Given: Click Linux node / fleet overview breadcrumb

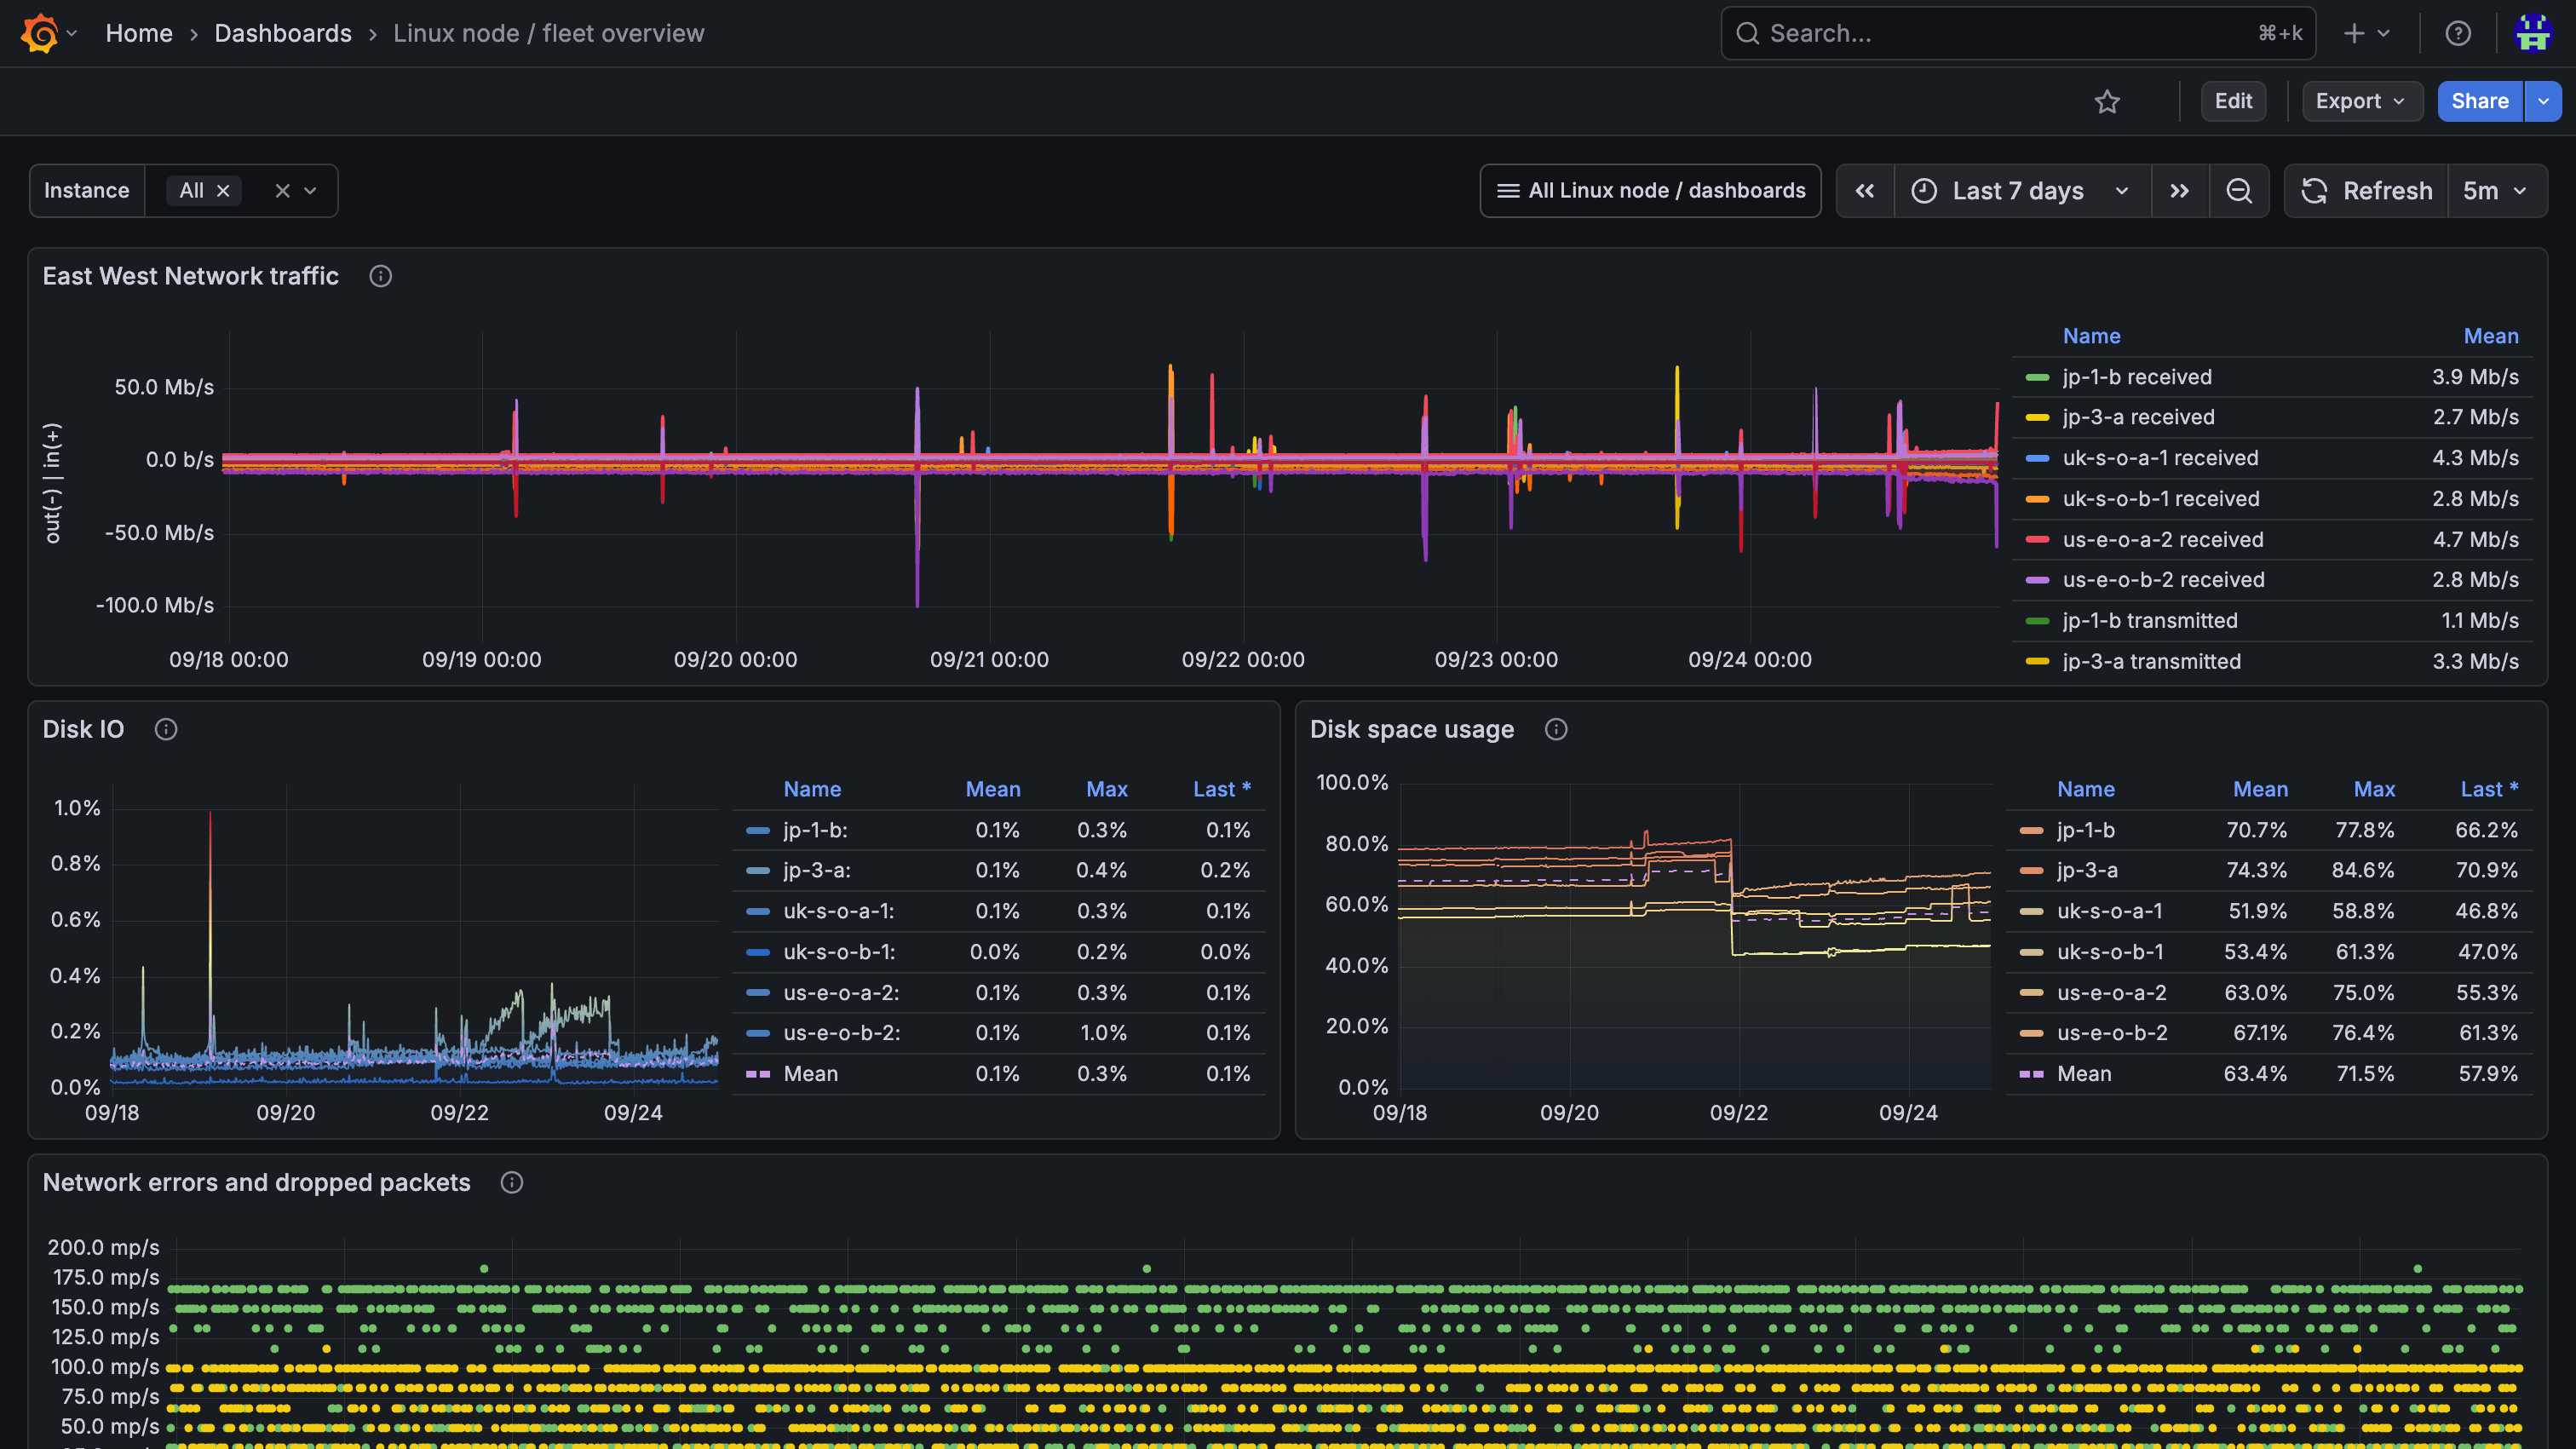Looking at the screenshot, I should tap(548, 33).
